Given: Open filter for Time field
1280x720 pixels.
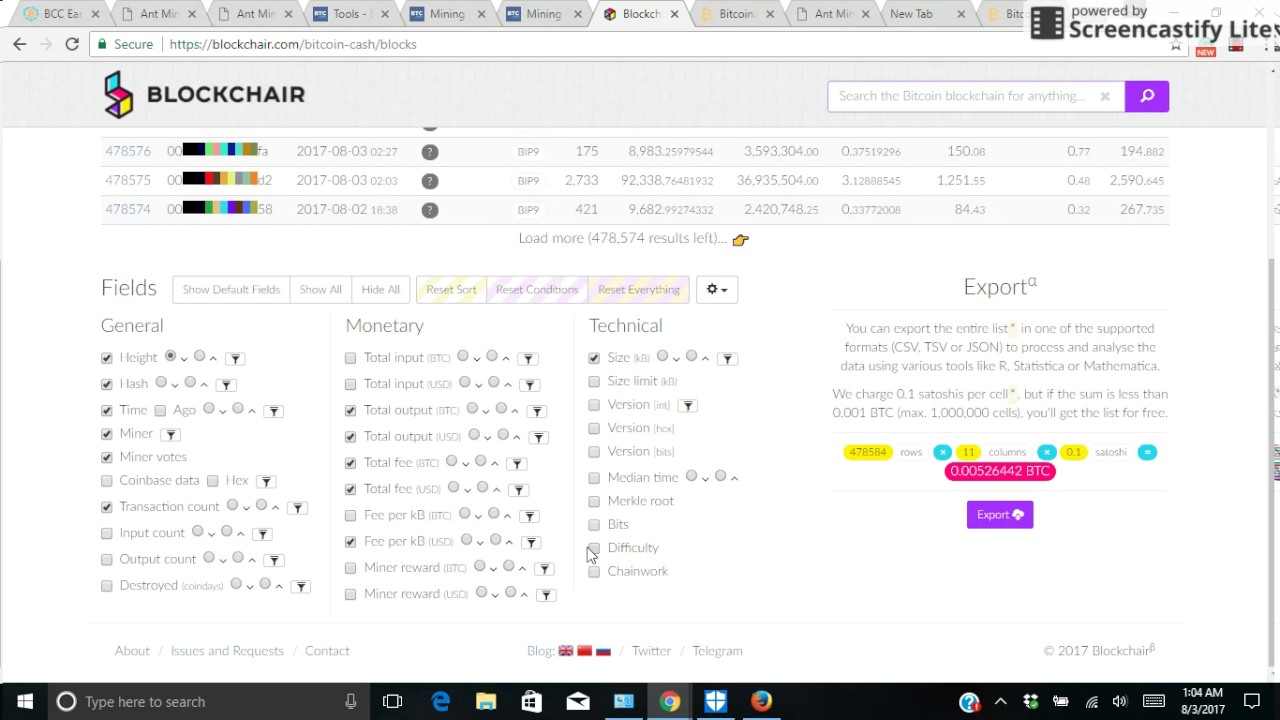Looking at the screenshot, I should (273, 411).
